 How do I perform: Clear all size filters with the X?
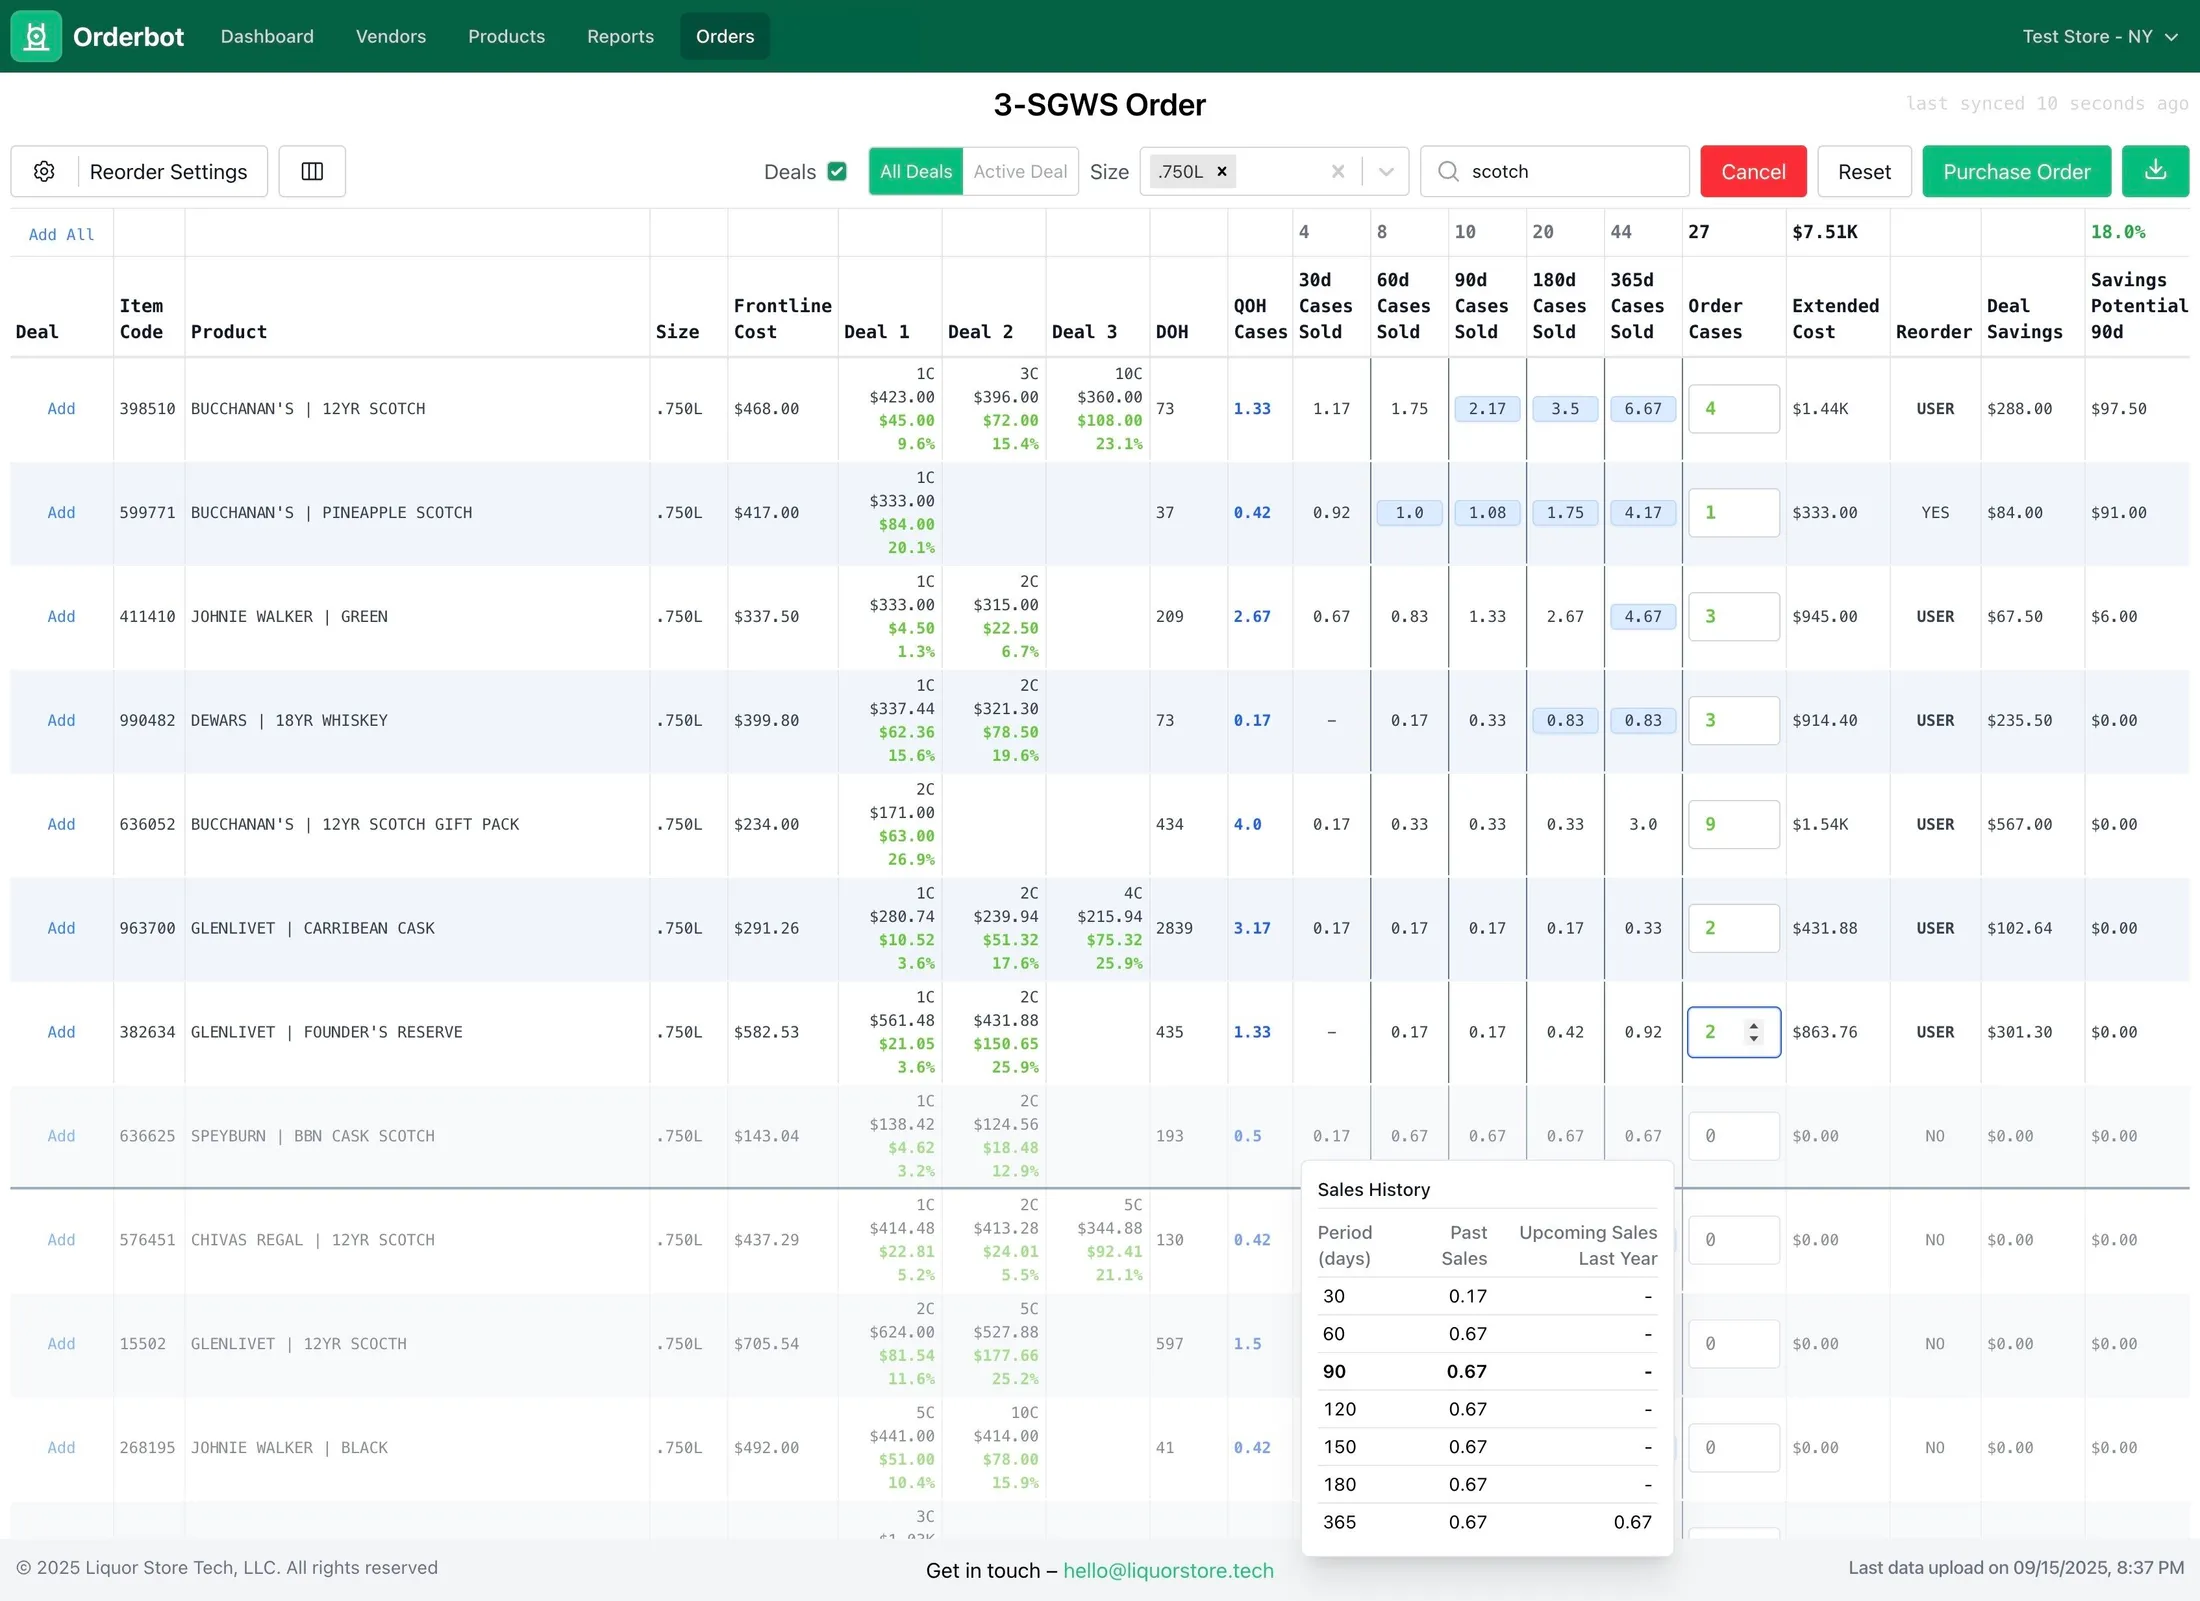point(1338,172)
